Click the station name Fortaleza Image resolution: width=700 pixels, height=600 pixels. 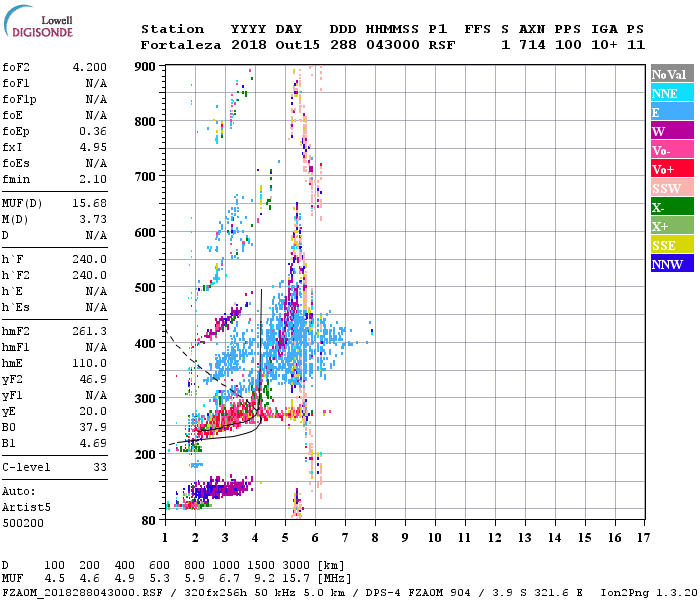click(x=181, y=45)
